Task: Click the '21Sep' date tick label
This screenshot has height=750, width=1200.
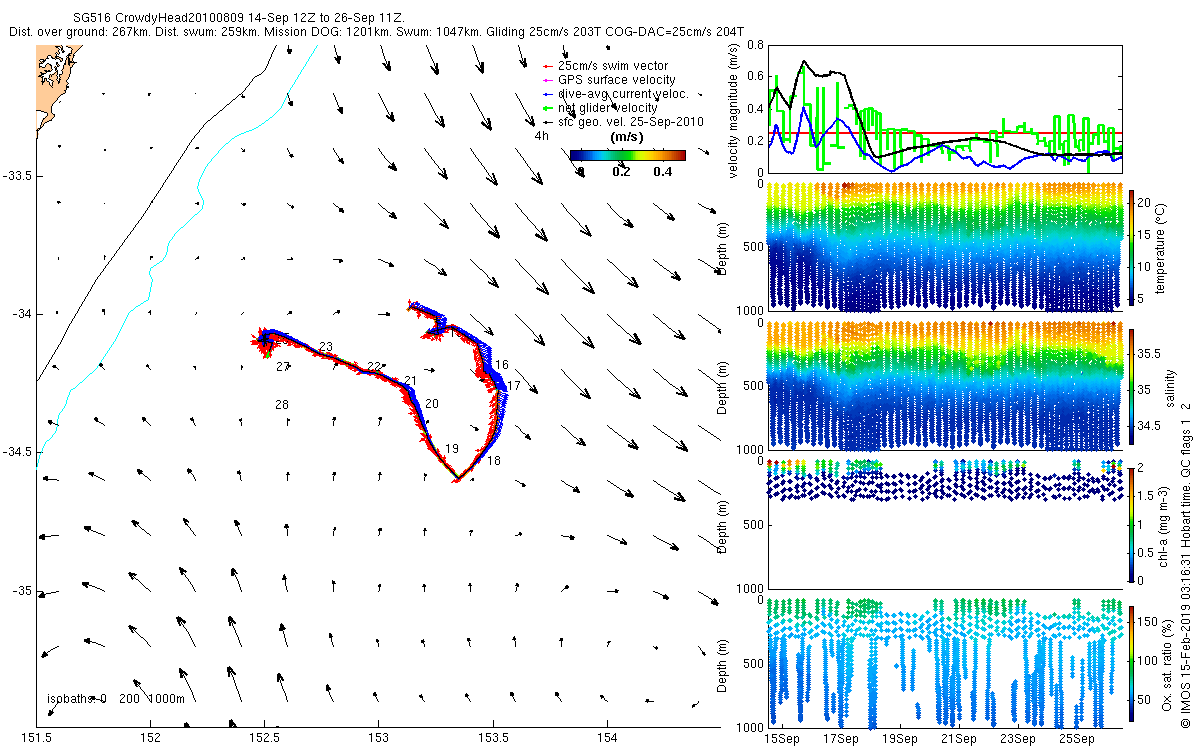Action: pos(959,739)
